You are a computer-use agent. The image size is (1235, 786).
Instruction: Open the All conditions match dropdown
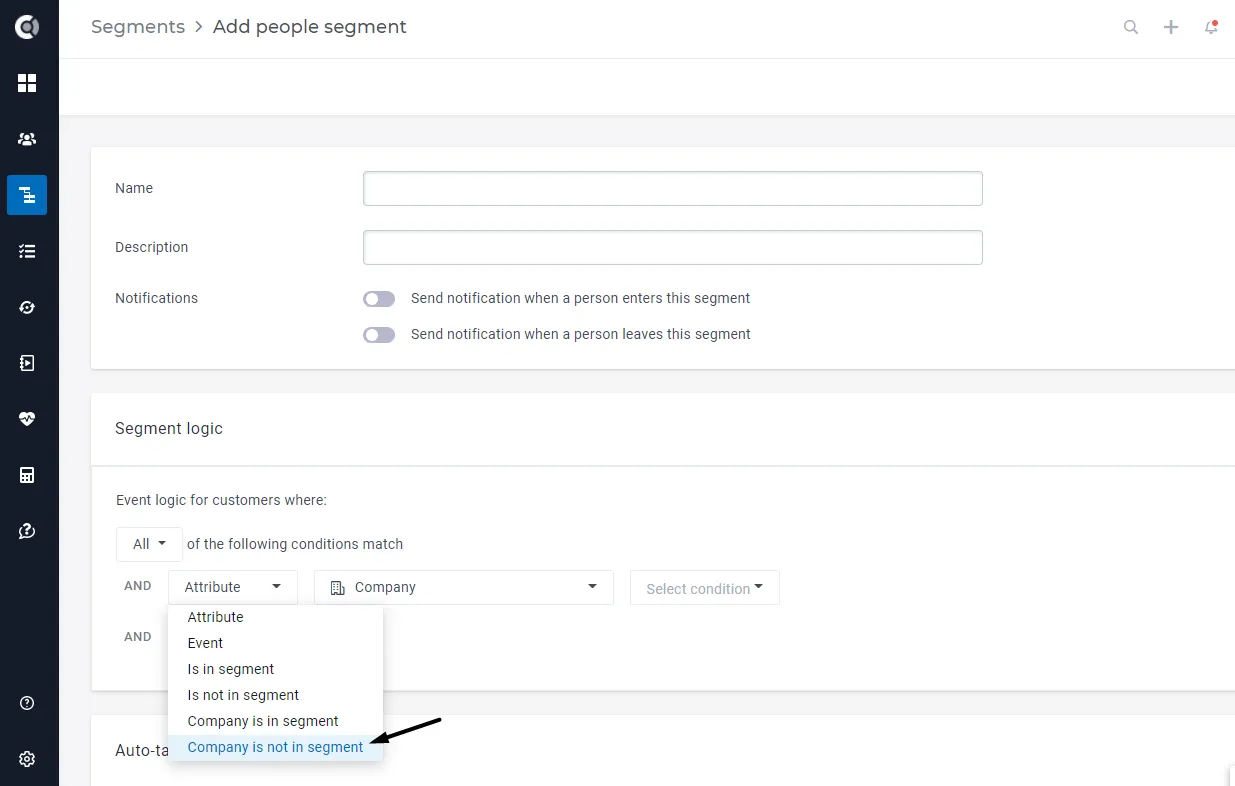coord(149,544)
